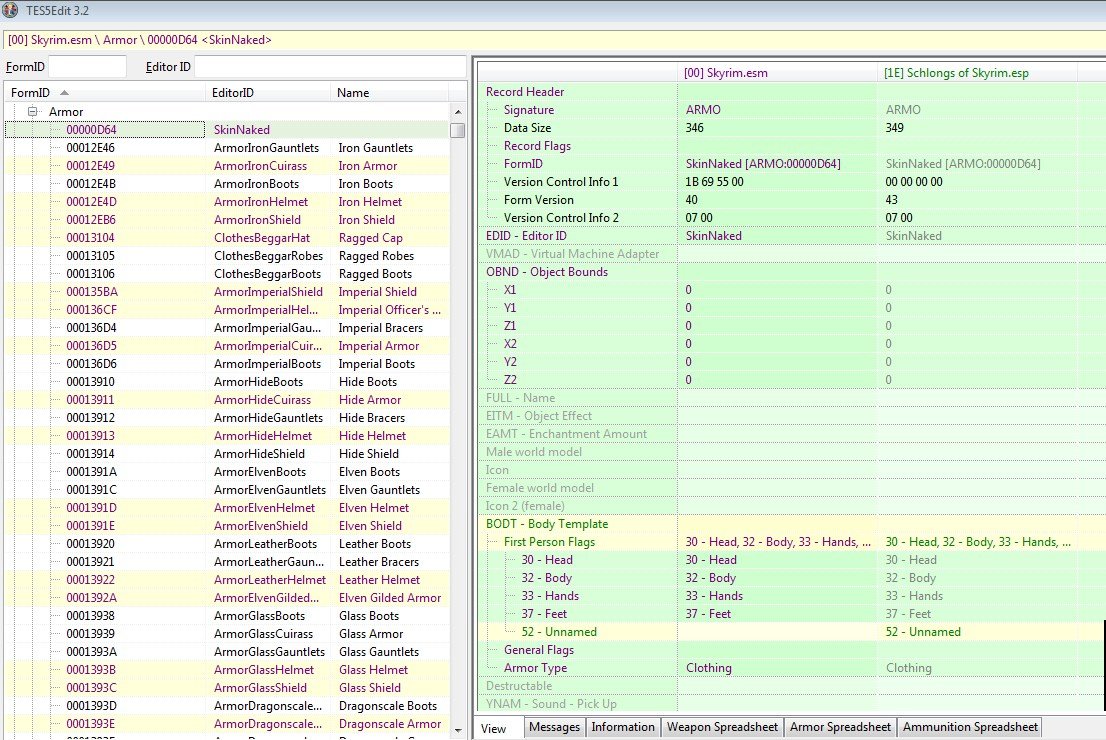Select record 0001393E Dragonscale Armor
This screenshot has height=740, width=1106.
point(227,724)
